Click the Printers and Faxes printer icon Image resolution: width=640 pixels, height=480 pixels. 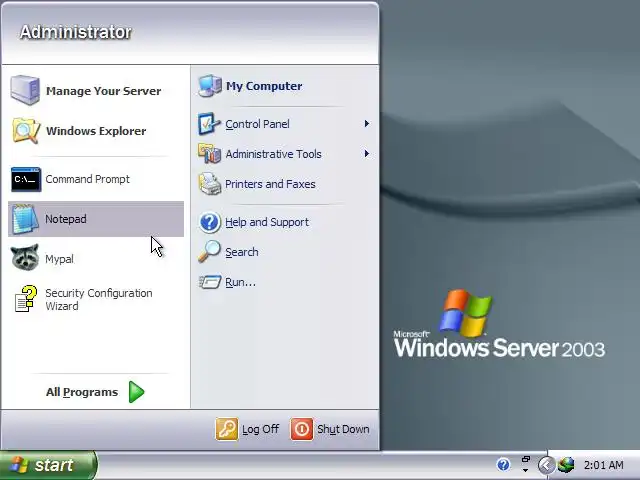(x=209, y=184)
